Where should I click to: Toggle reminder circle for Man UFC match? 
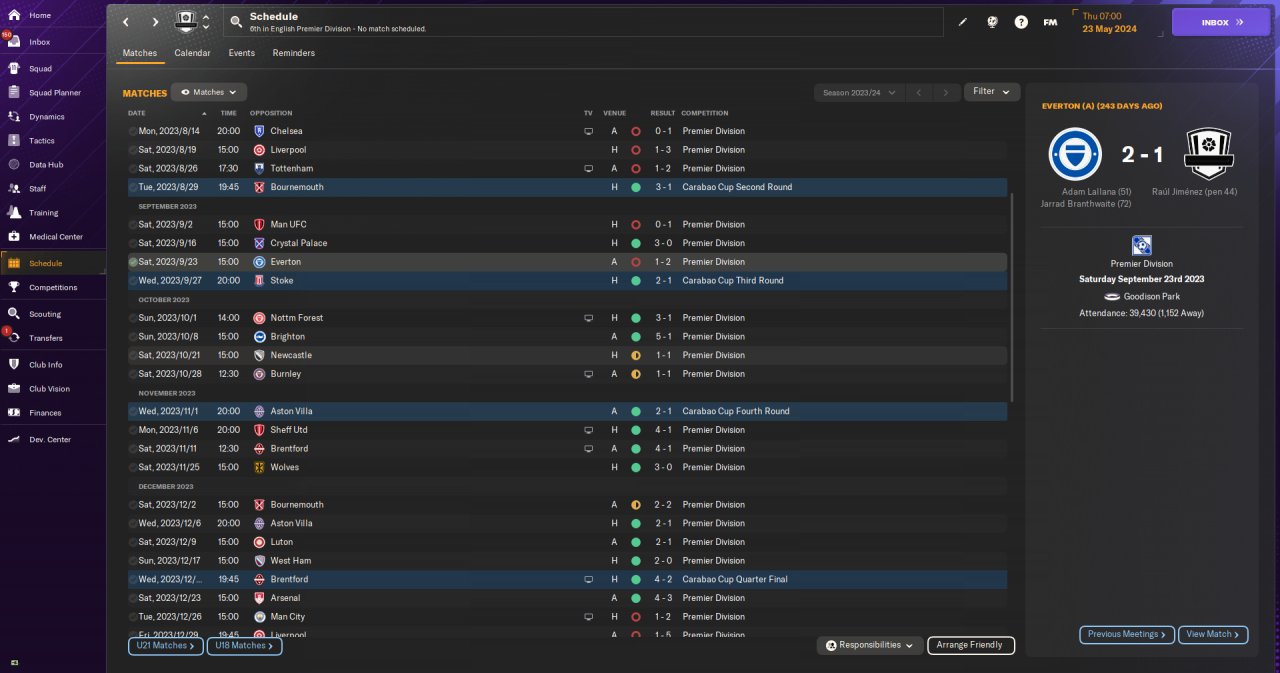click(x=133, y=224)
